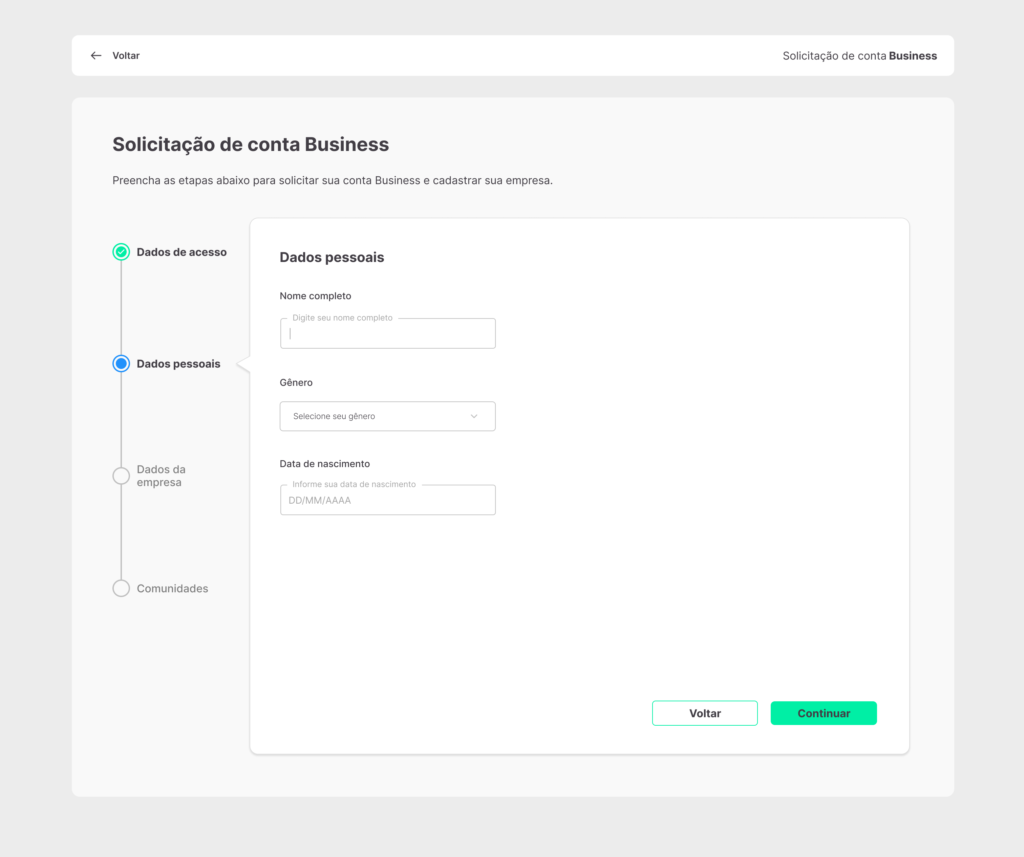
Task: Go to the Dados de acesso step
Action: 182,252
